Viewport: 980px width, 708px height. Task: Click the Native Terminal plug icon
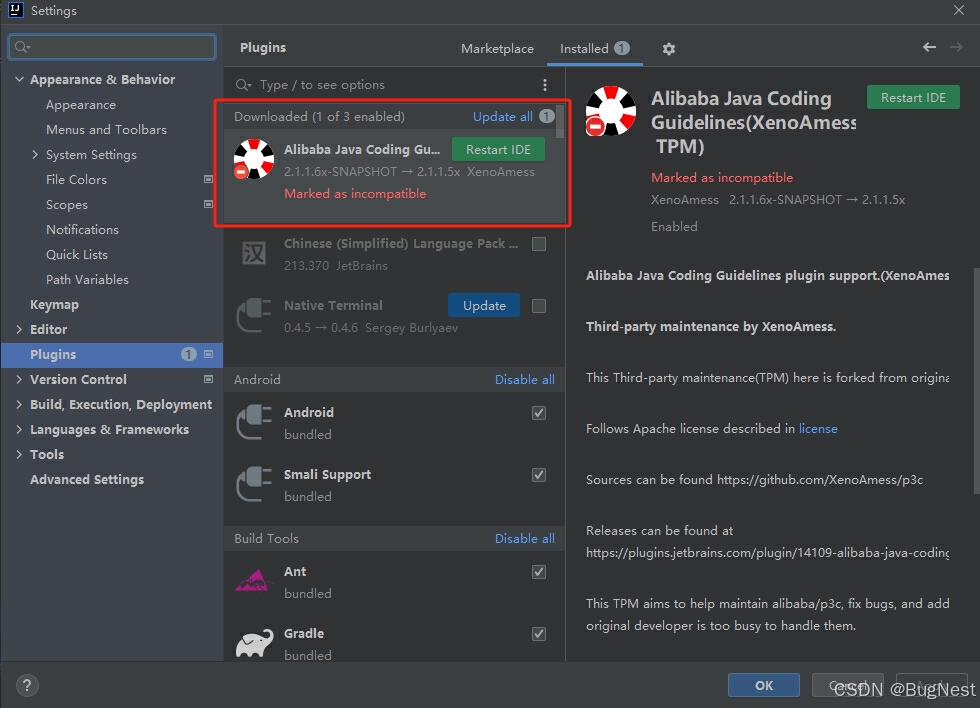coord(254,315)
